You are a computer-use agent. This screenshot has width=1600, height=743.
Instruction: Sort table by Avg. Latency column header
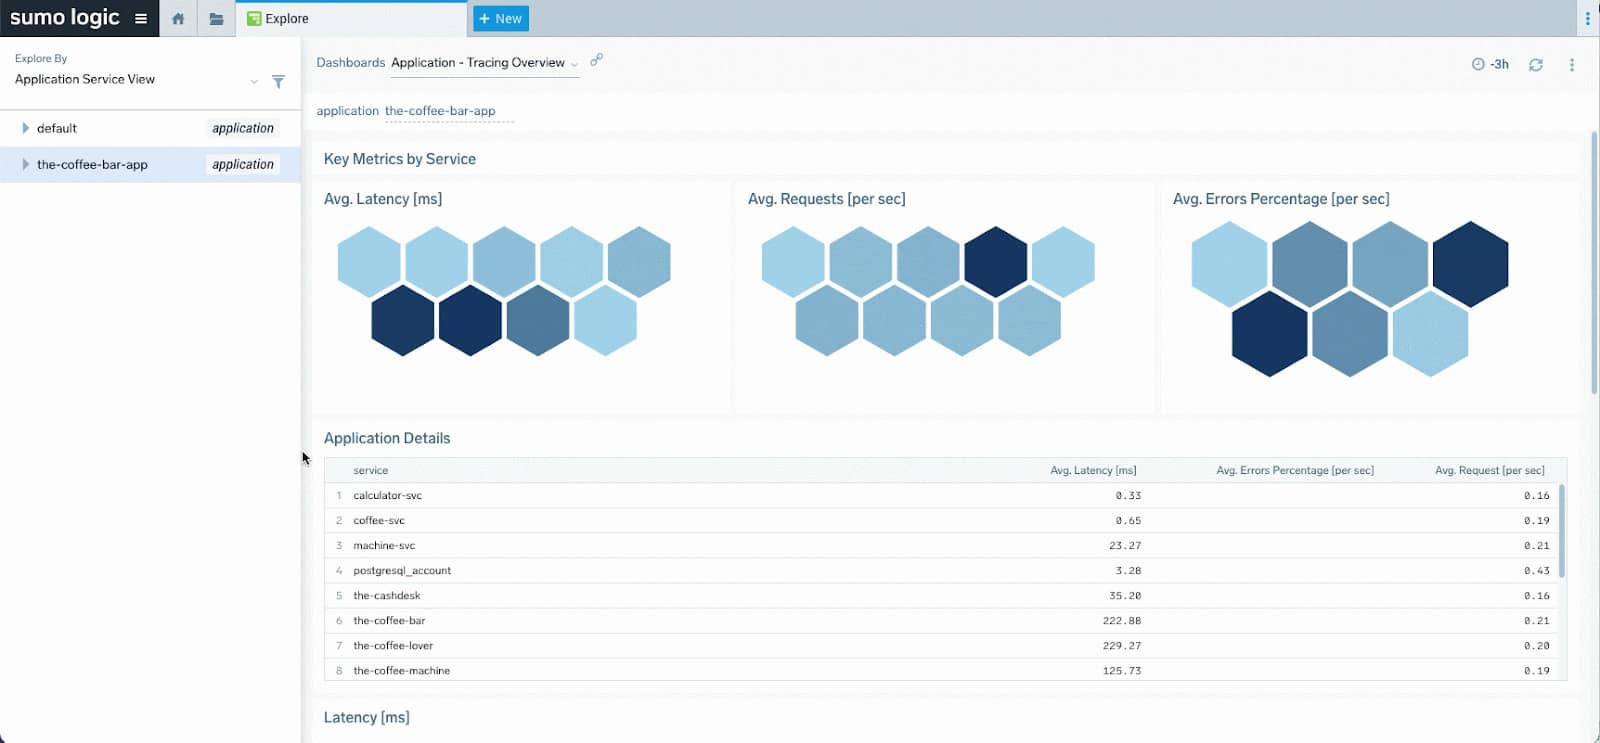tap(1092, 470)
